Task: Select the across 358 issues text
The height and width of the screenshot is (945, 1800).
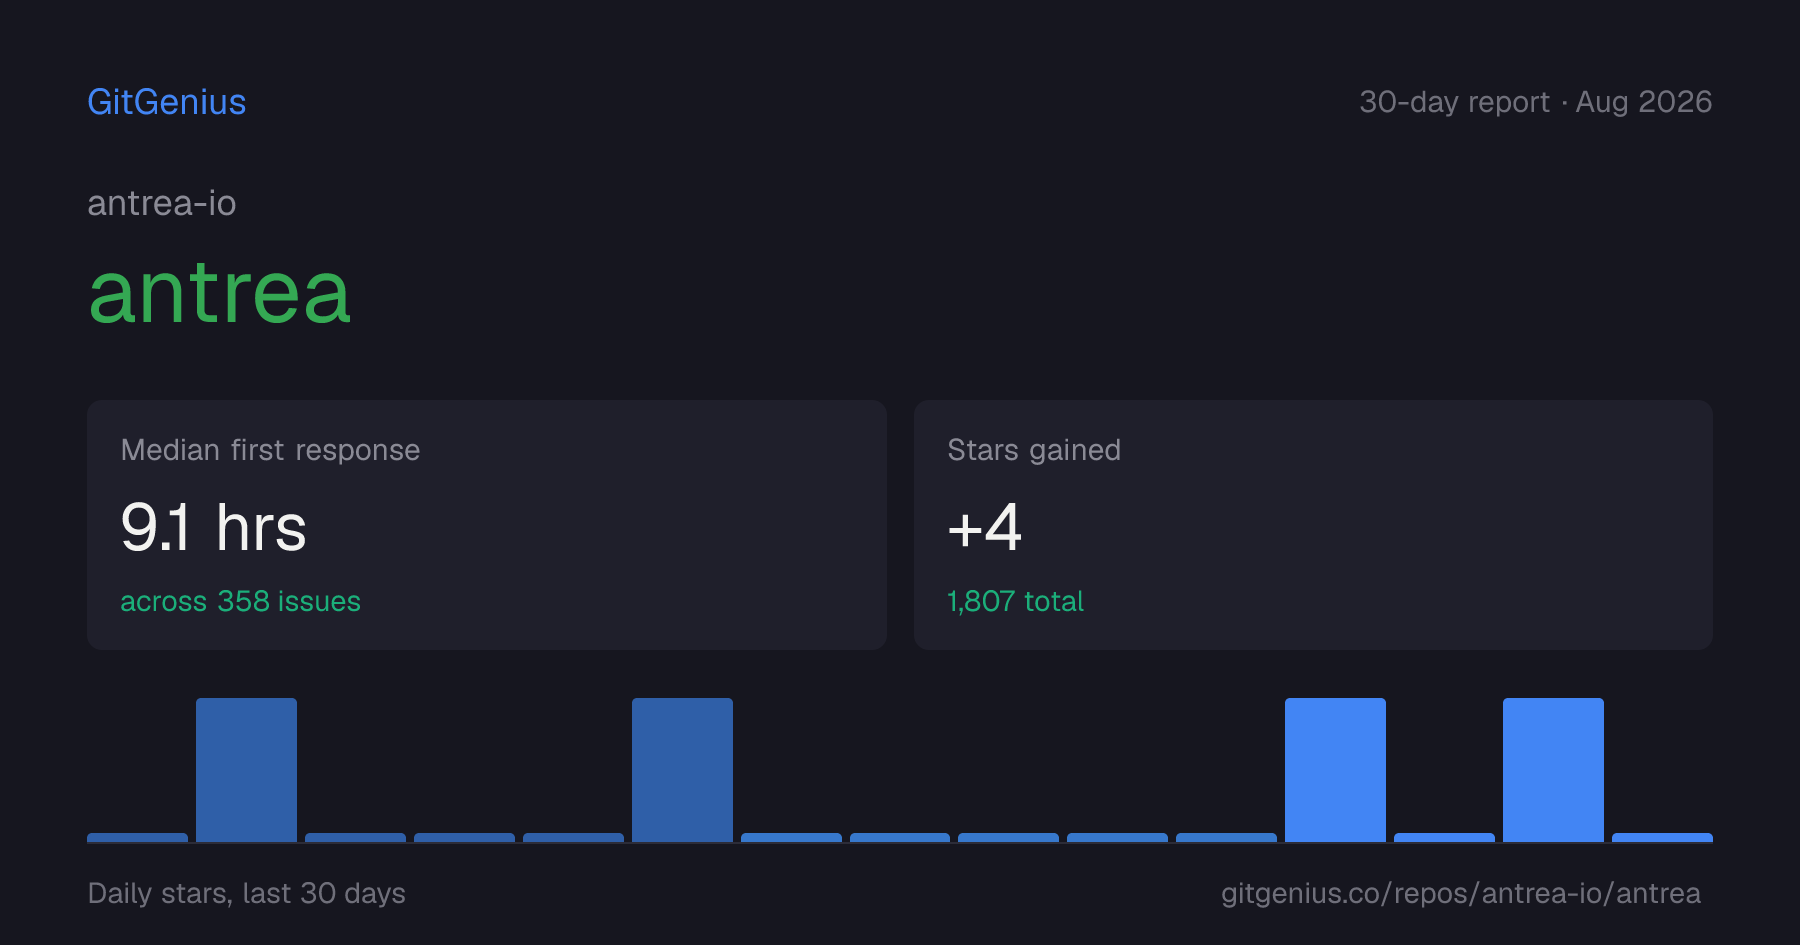Action: 240,601
